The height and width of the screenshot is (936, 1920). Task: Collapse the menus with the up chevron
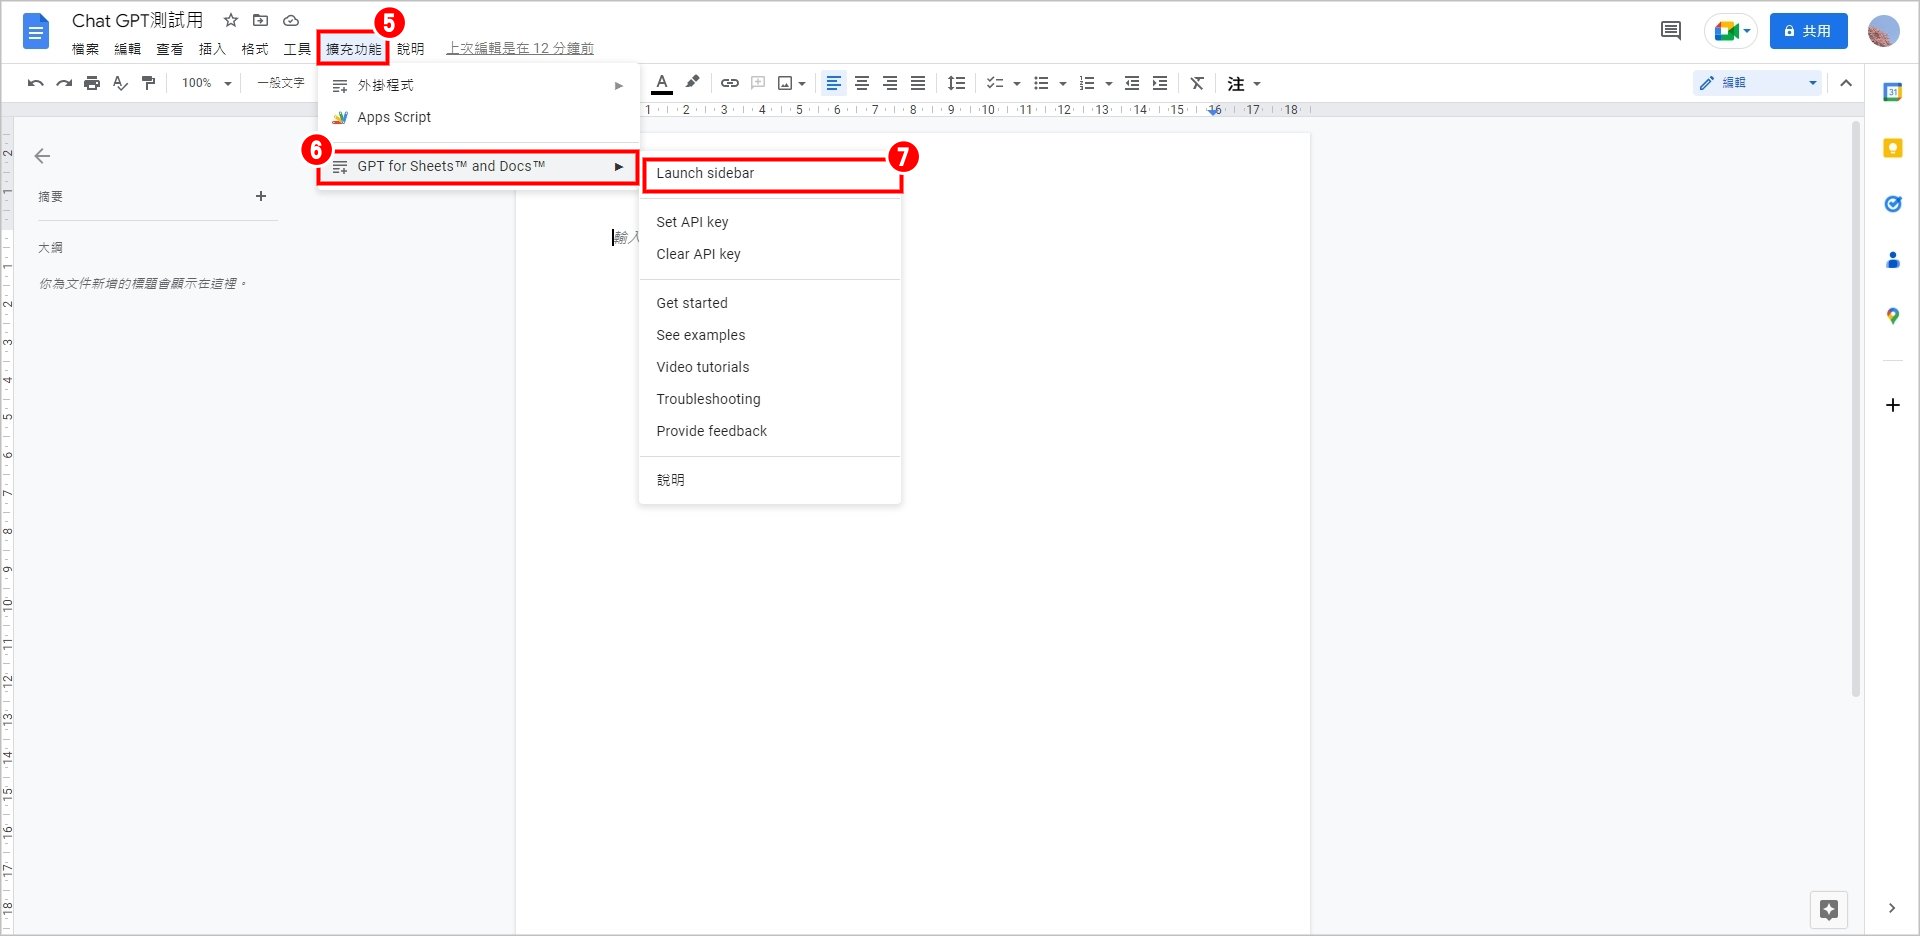pyautogui.click(x=1846, y=83)
